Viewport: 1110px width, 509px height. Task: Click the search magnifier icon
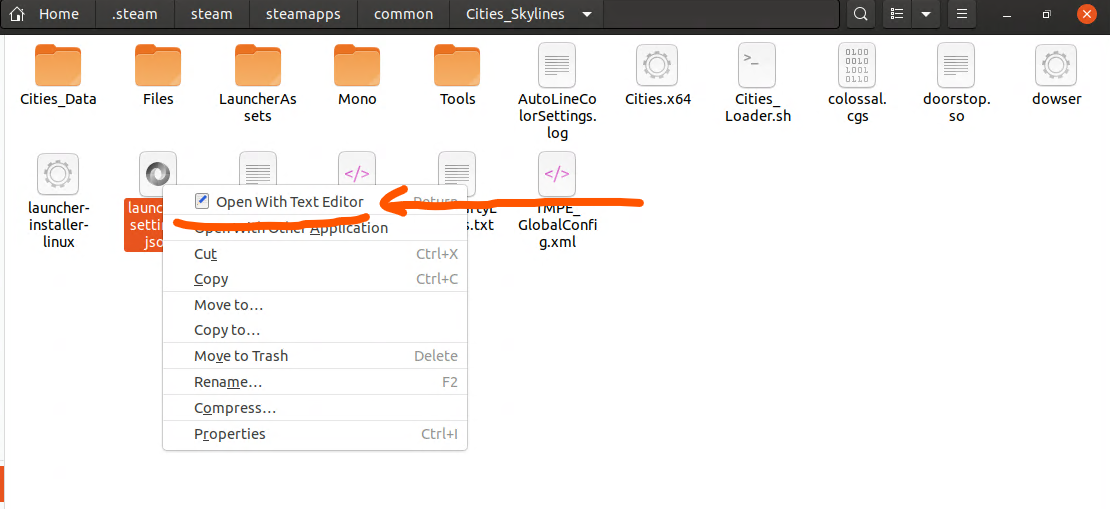pos(860,15)
